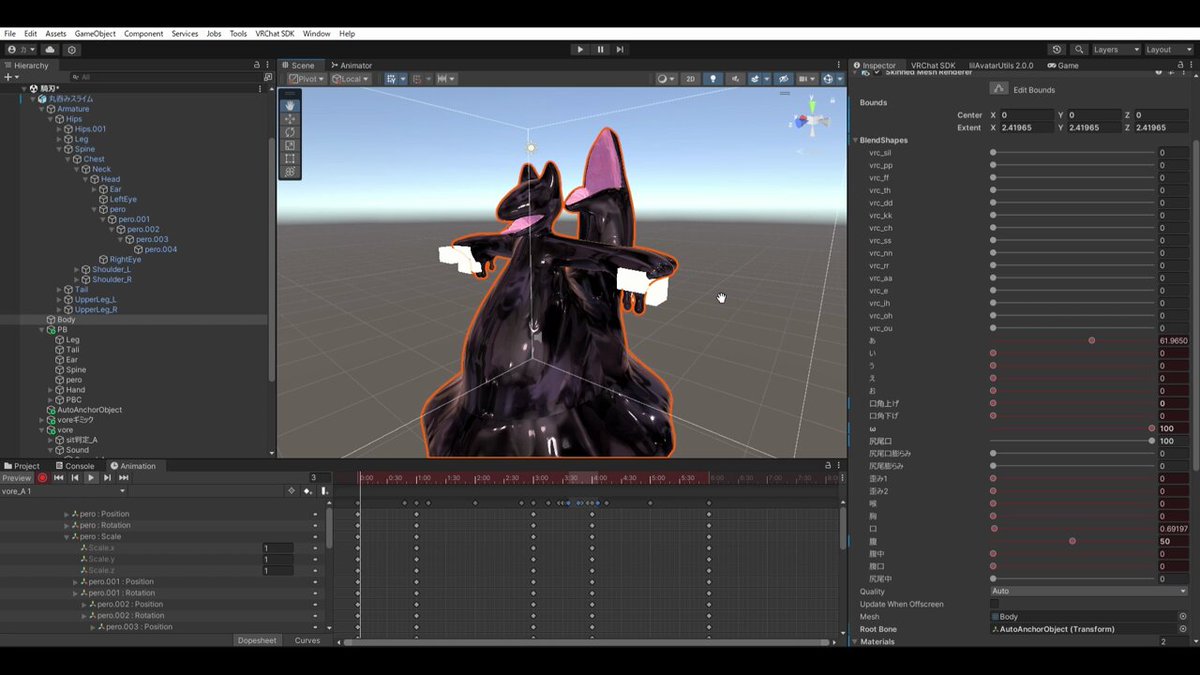Switch to the Console tab
The width and height of the screenshot is (1200, 675).
pos(75,466)
